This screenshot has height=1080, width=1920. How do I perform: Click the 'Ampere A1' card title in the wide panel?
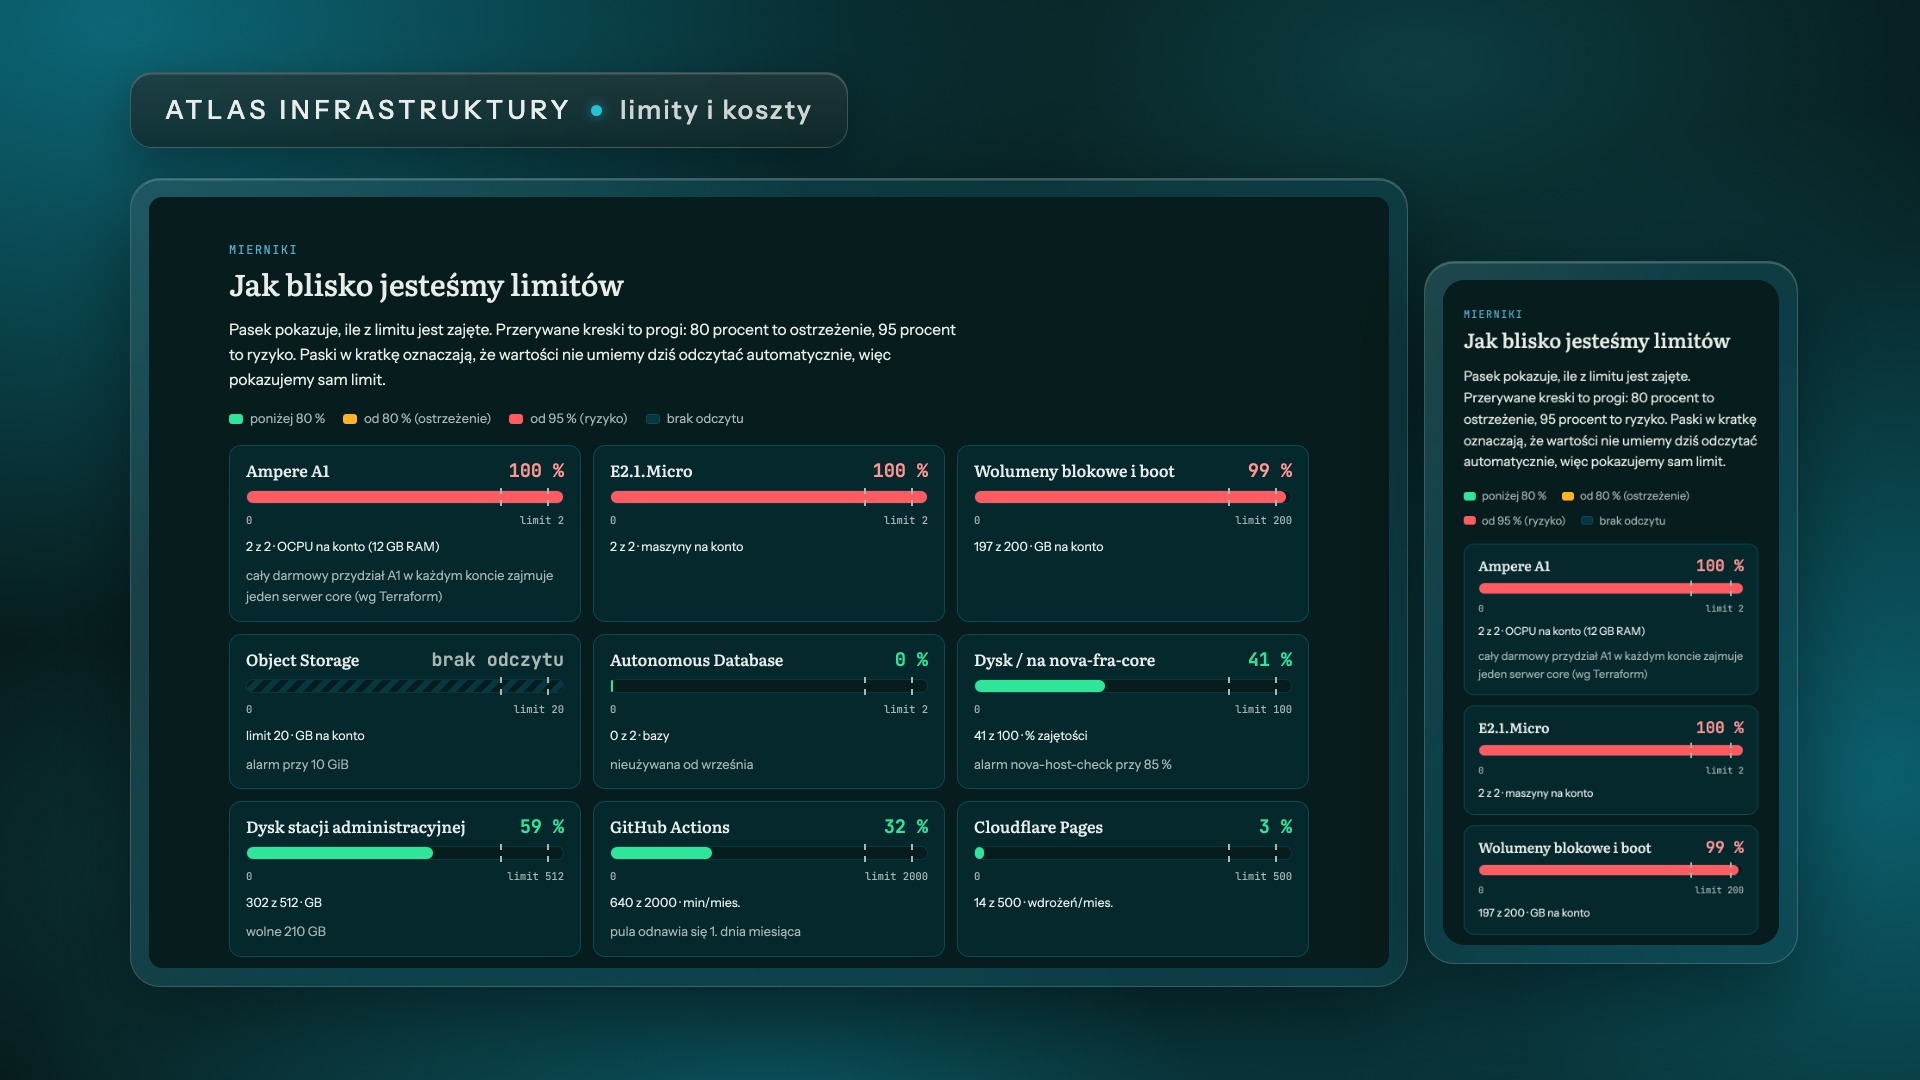click(x=288, y=471)
